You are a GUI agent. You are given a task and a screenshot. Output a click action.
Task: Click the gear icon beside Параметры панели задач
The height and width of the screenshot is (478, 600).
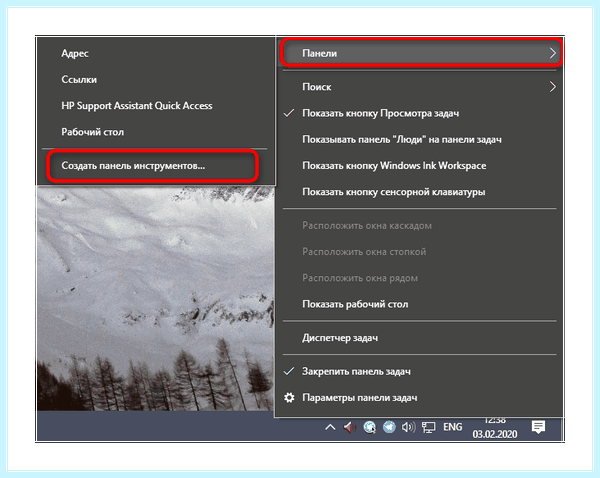[289, 398]
